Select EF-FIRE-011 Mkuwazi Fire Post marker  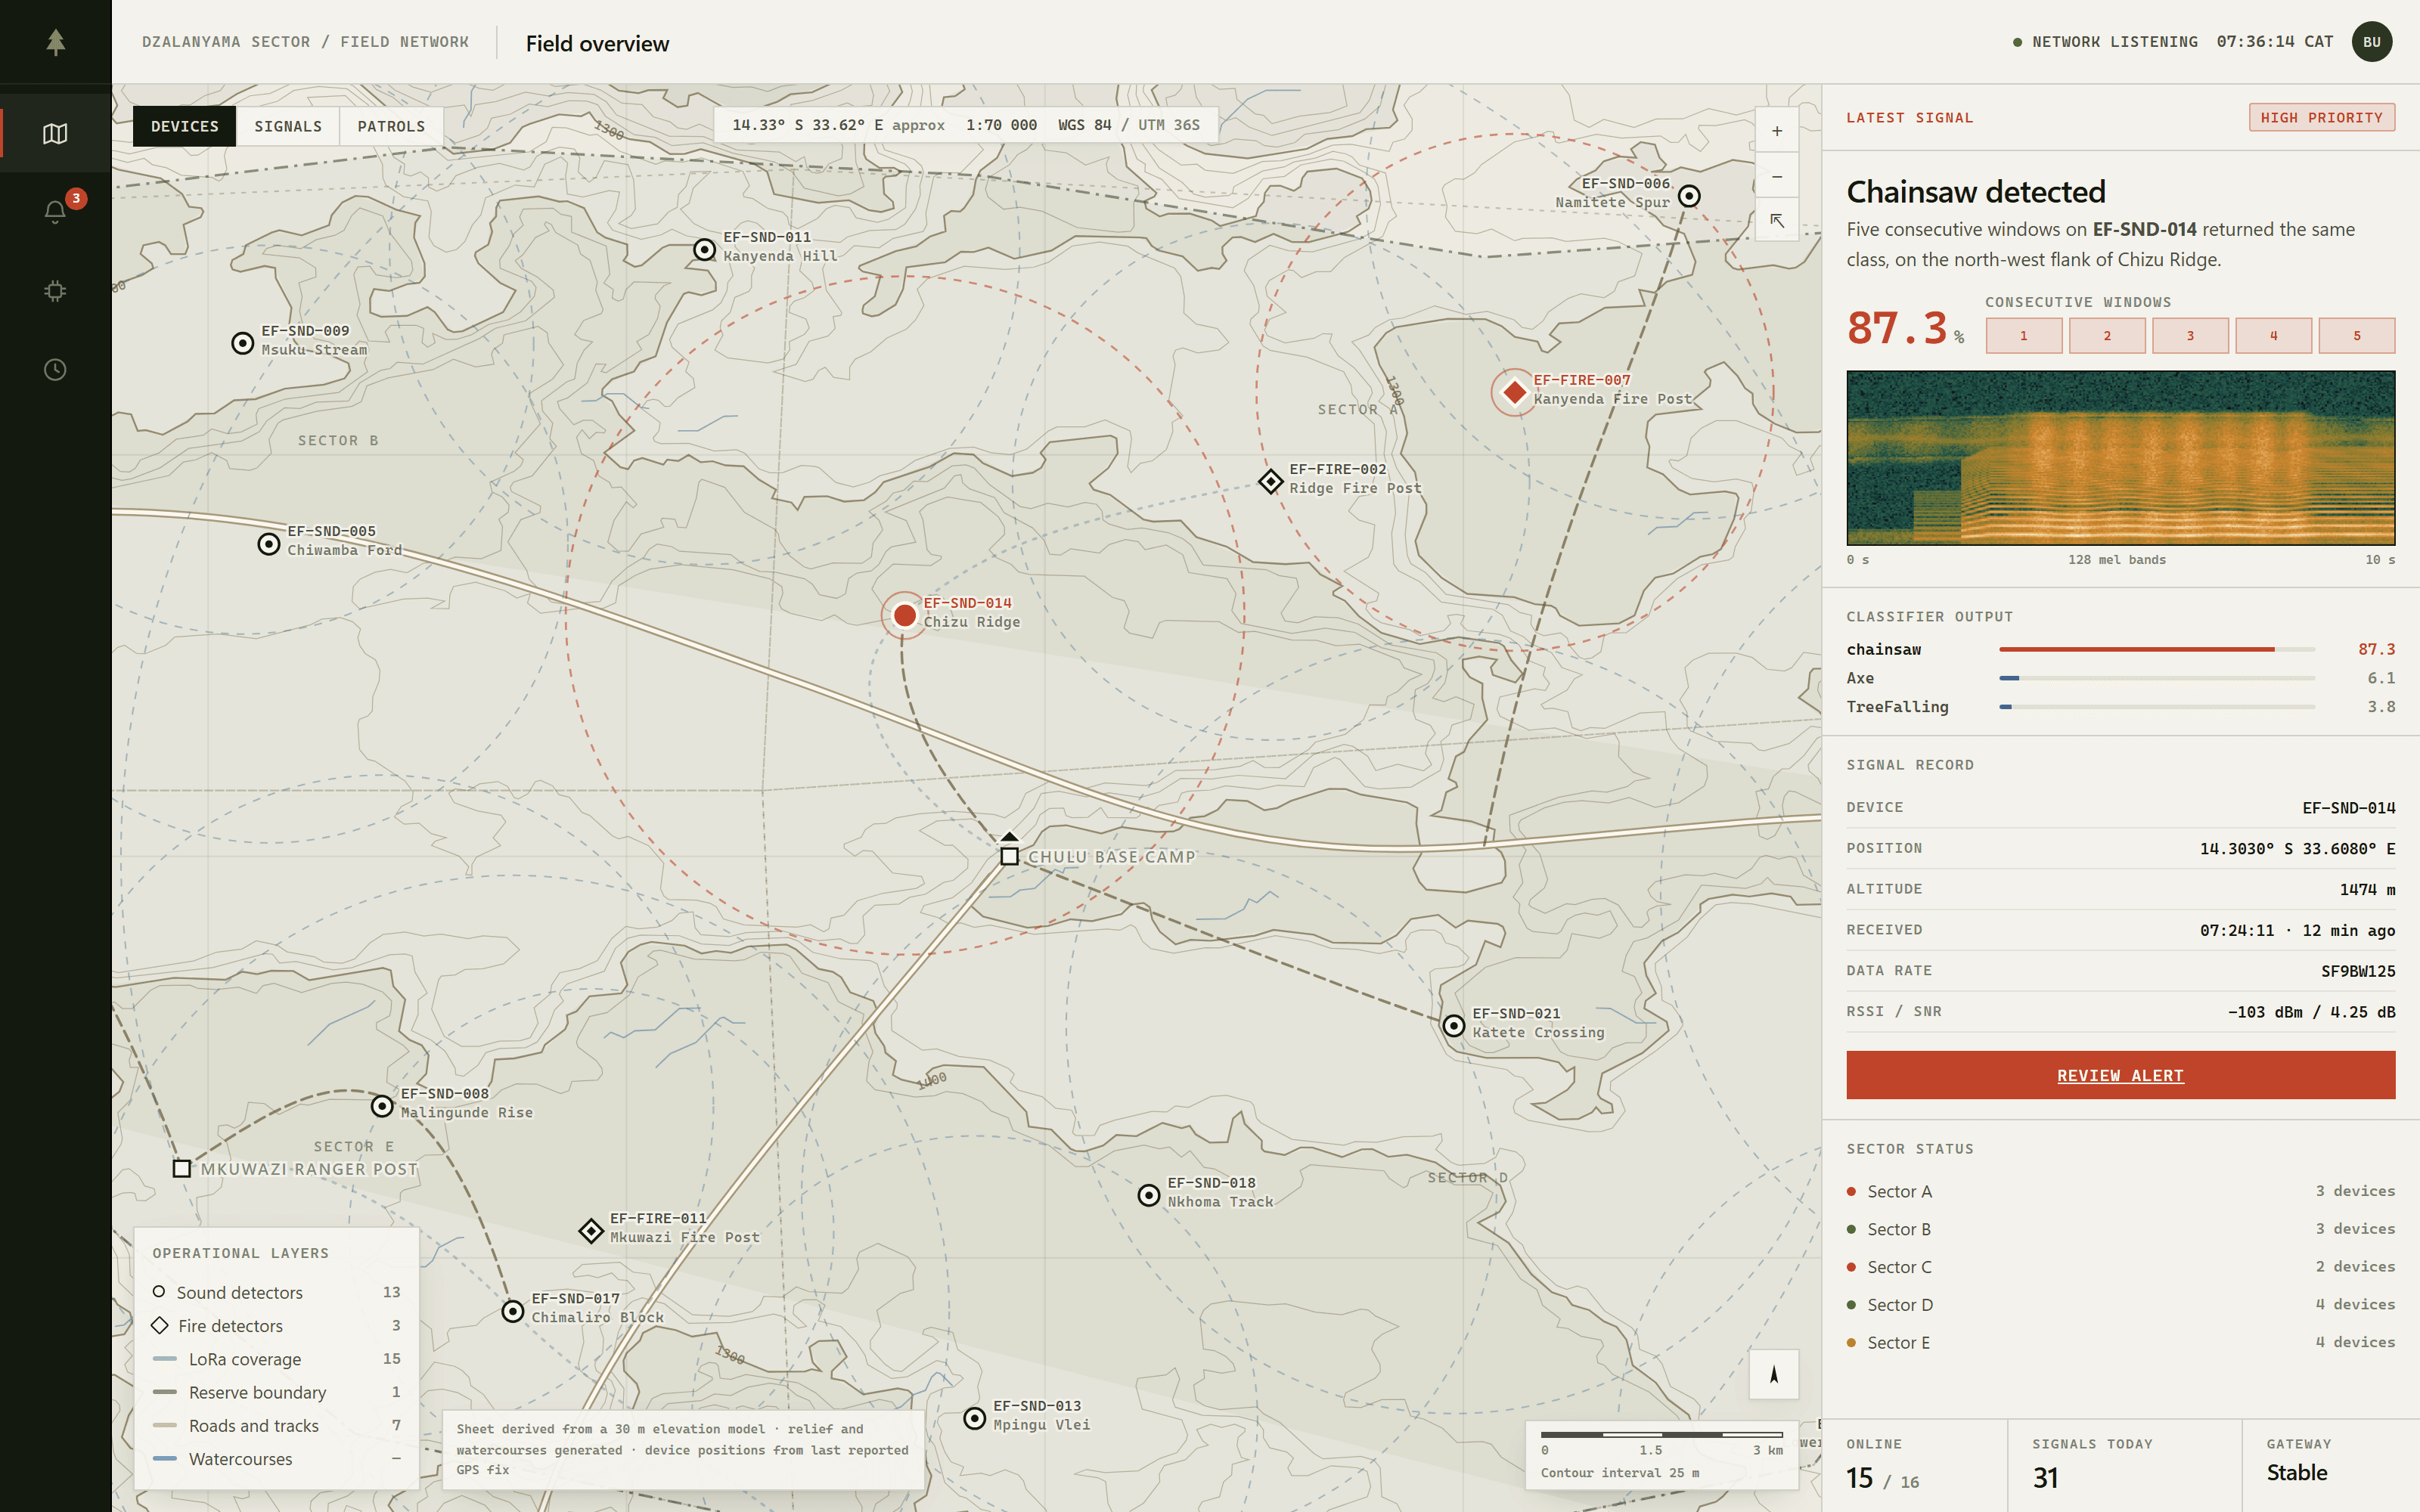[x=591, y=1230]
